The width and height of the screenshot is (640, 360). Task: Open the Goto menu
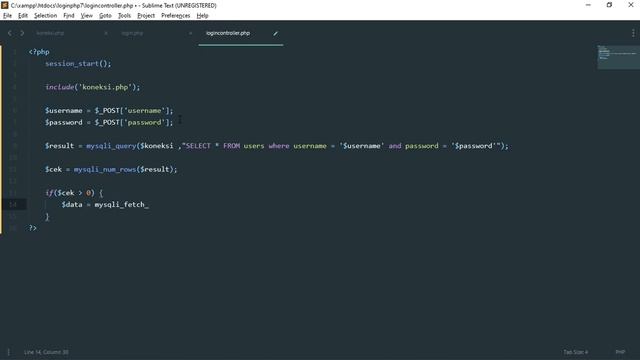pyautogui.click(x=105, y=16)
